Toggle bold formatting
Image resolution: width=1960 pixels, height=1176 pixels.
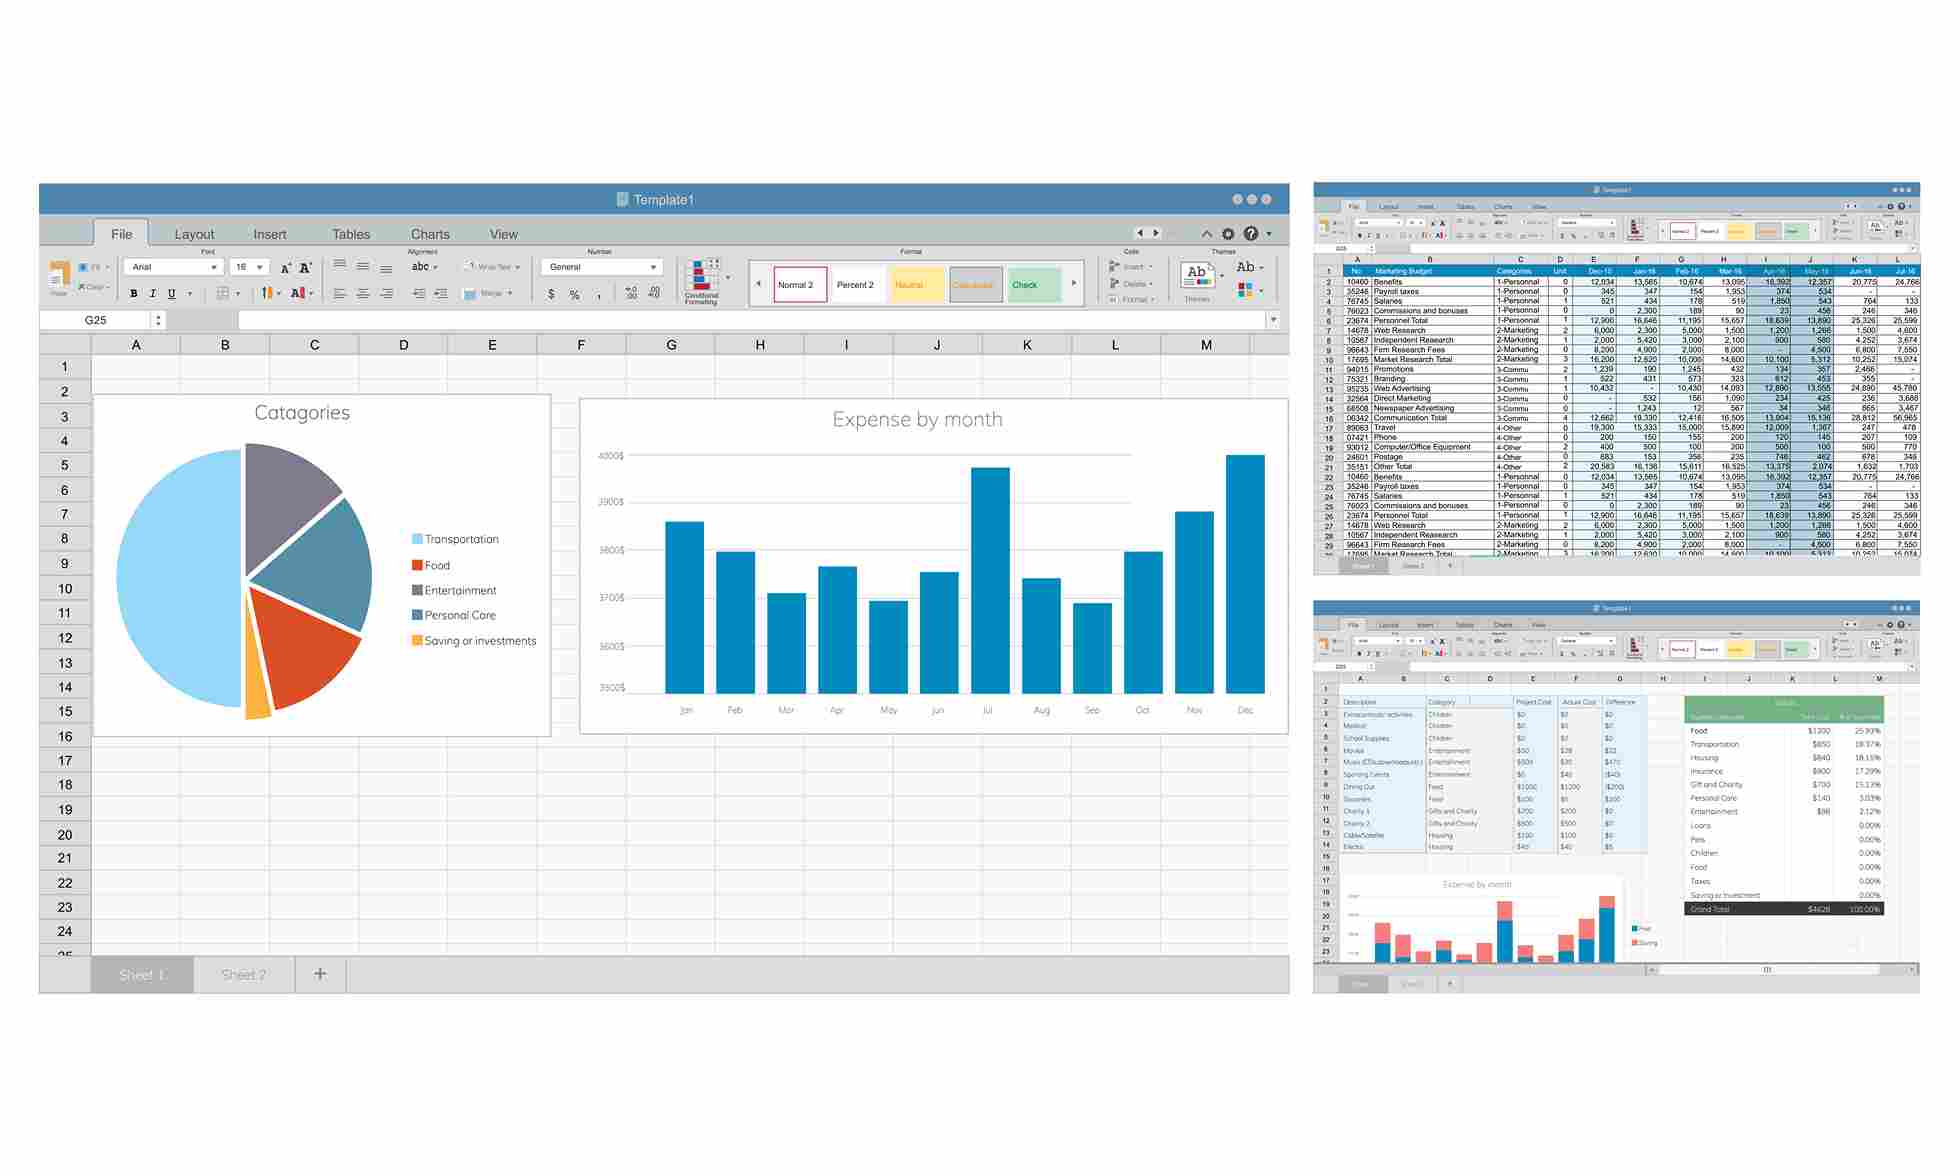click(132, 293)
